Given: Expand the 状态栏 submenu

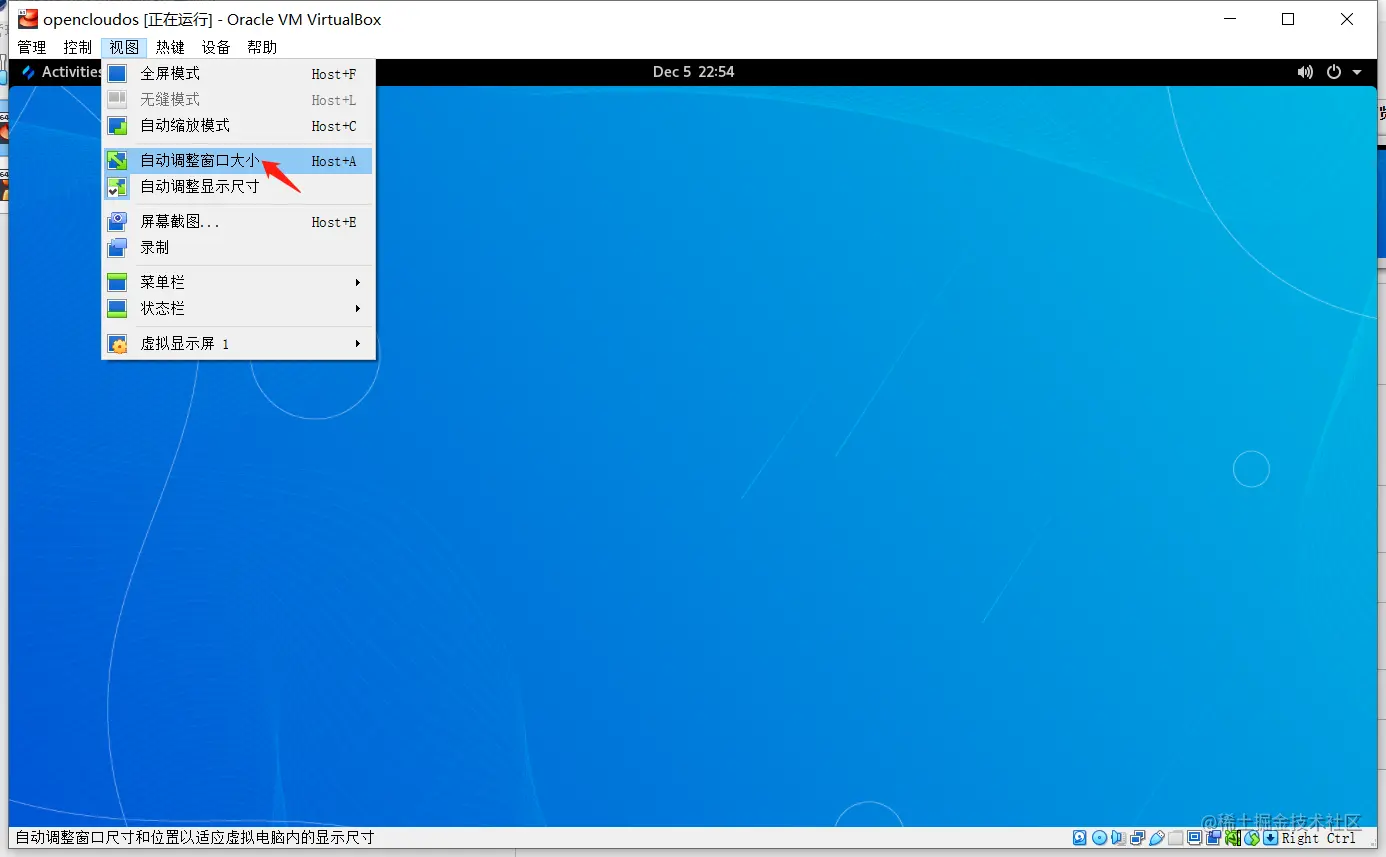Looking at the screenshot, I should pos(238,308).
